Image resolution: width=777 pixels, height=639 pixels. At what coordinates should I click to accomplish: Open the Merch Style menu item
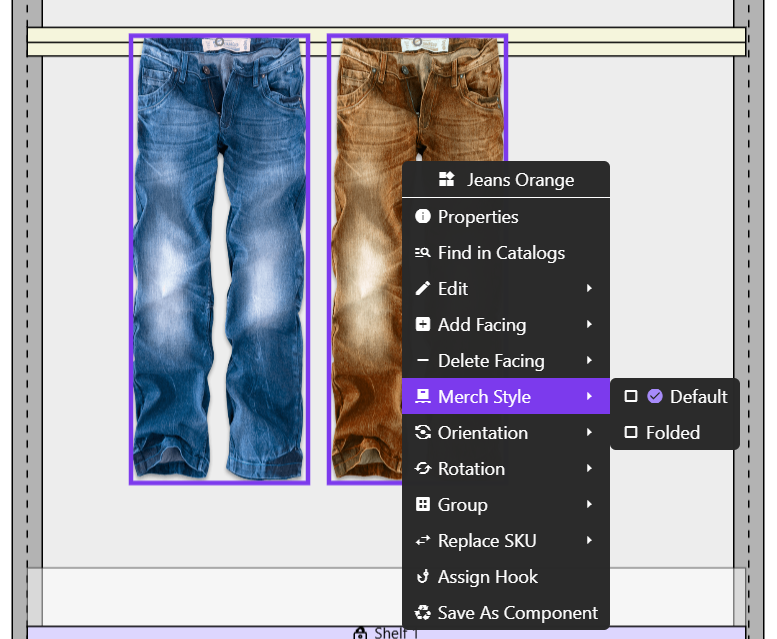coord(484,397)
